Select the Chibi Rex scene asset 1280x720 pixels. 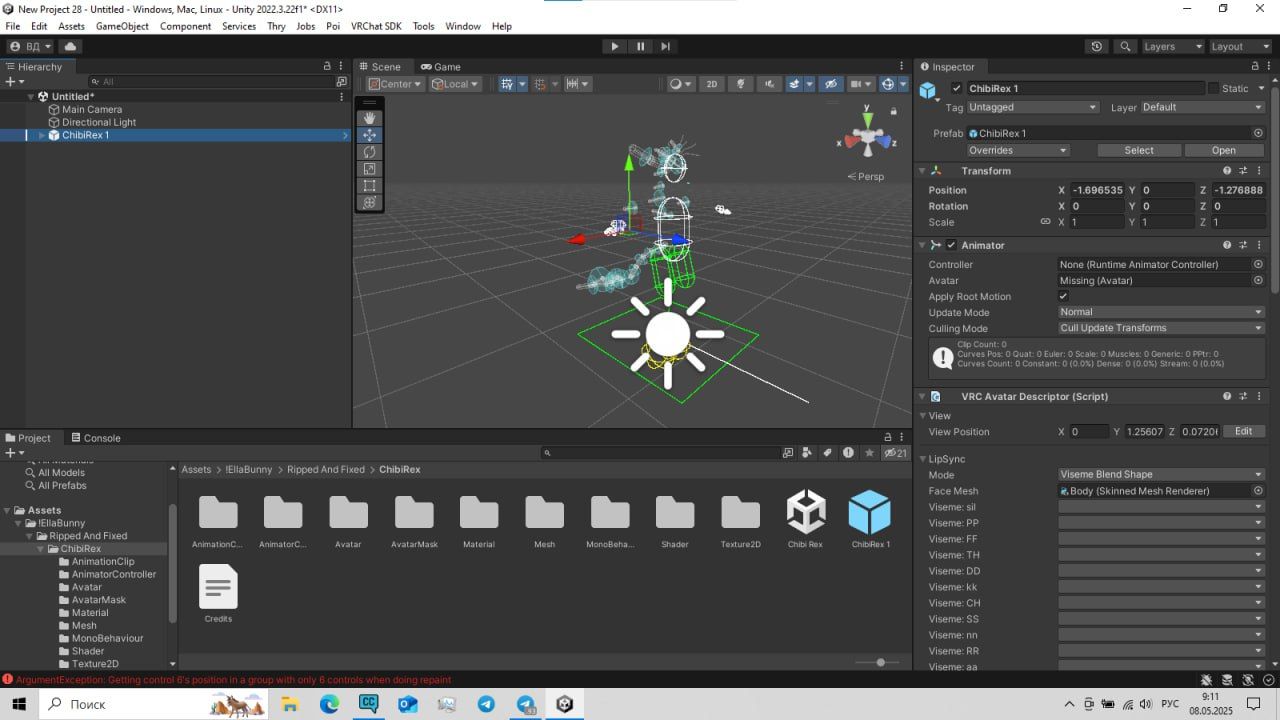coord(805,519)
